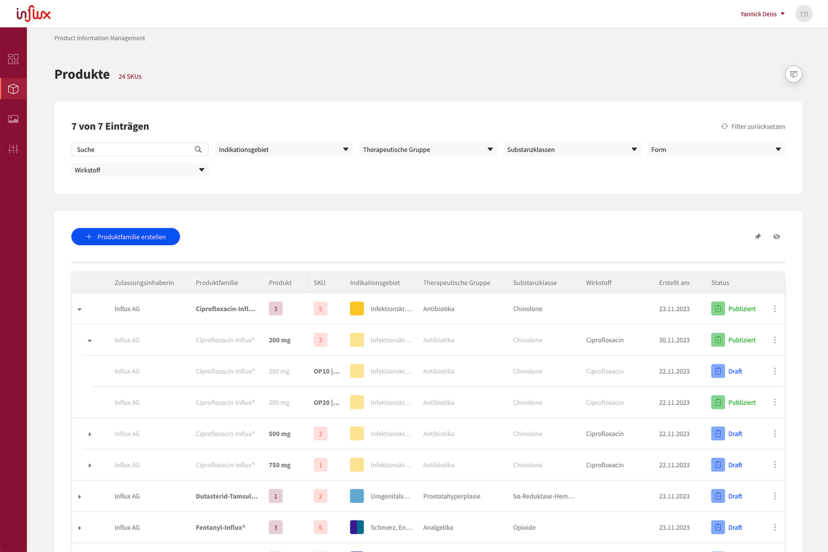Viewport: 828px width, 552px height.
Task: Open the Substanzklassen filter dropdown
Action: (572, 149)
